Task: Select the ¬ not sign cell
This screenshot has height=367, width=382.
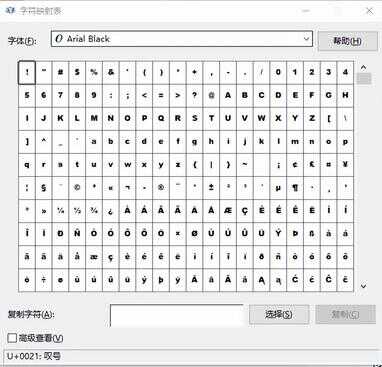Action: coord(128,188)
